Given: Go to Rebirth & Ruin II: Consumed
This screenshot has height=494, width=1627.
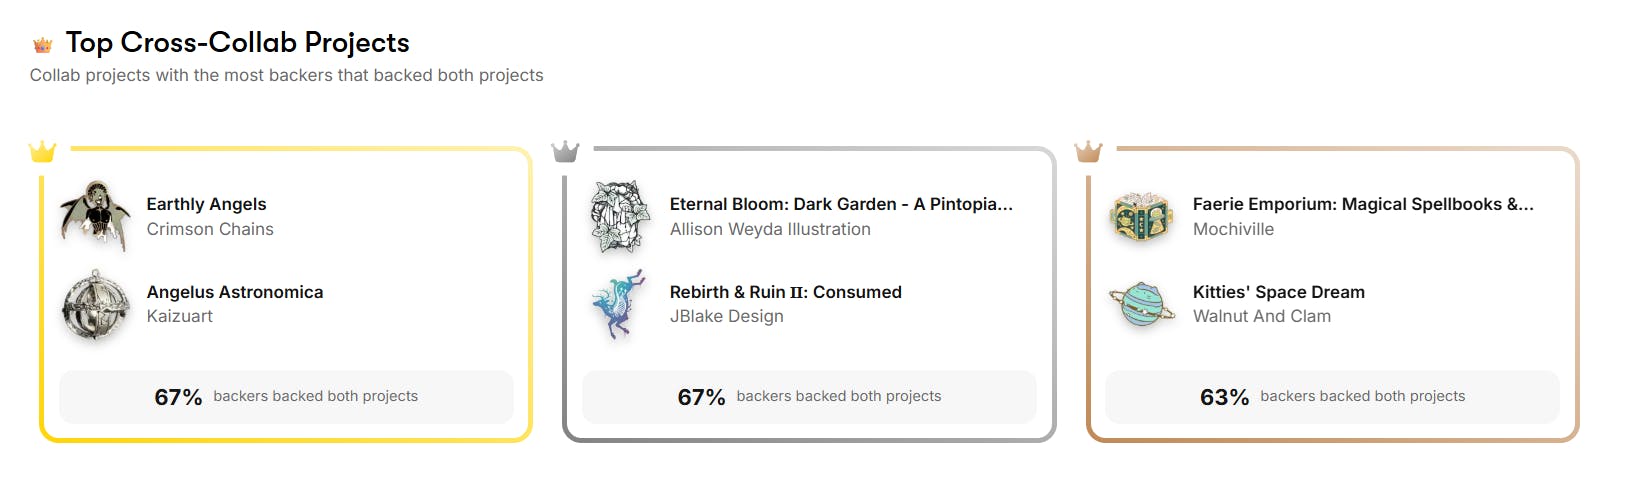Looking at the screenshot, I should pyautogui.click(x=786, y=292).
